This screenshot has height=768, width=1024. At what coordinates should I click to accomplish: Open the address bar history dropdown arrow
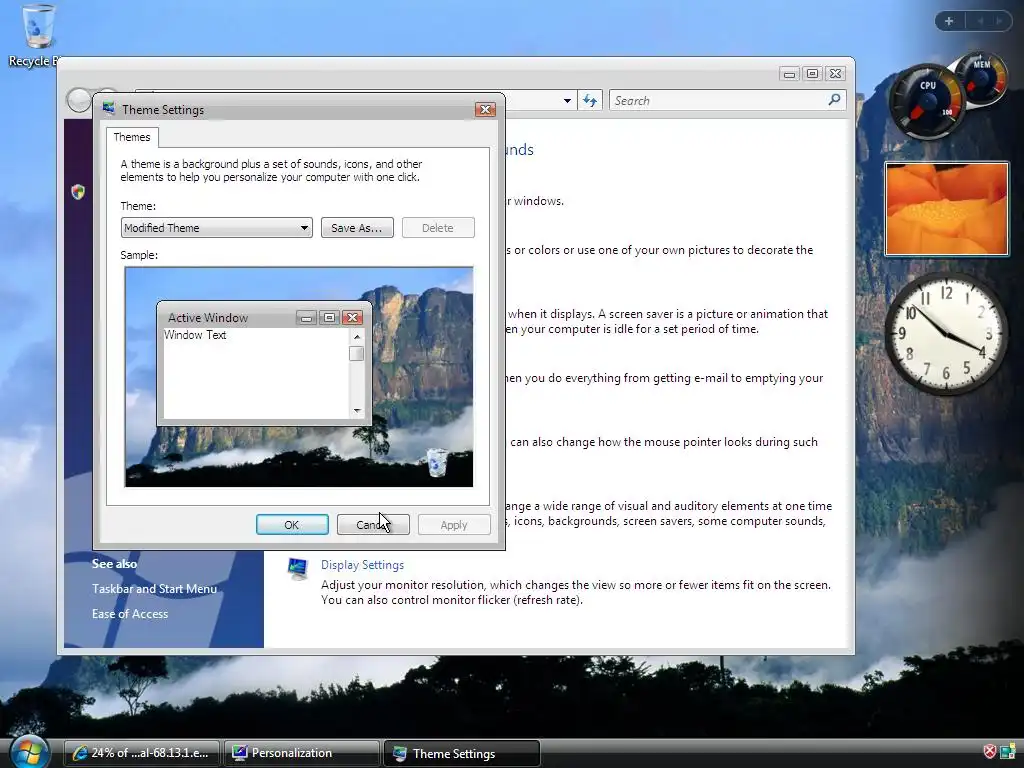(567, 101)
